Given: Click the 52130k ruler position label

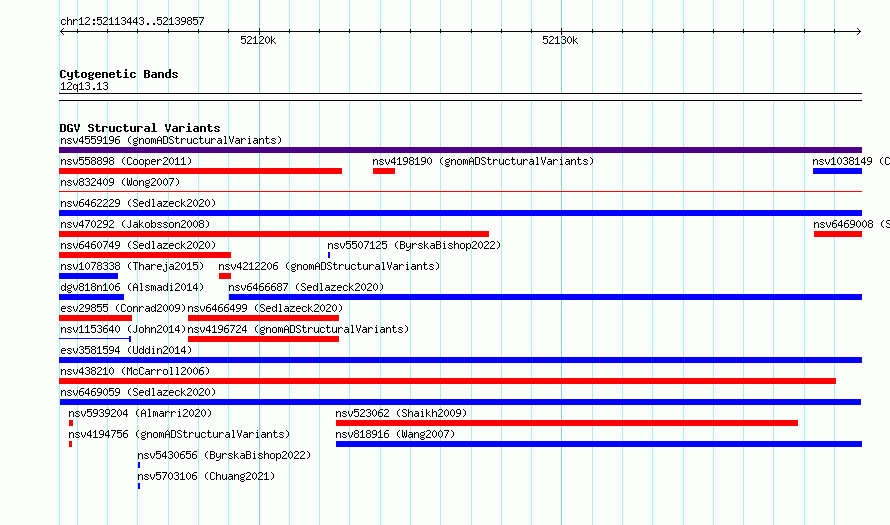Looking at the screenshot, I should 560,40.
